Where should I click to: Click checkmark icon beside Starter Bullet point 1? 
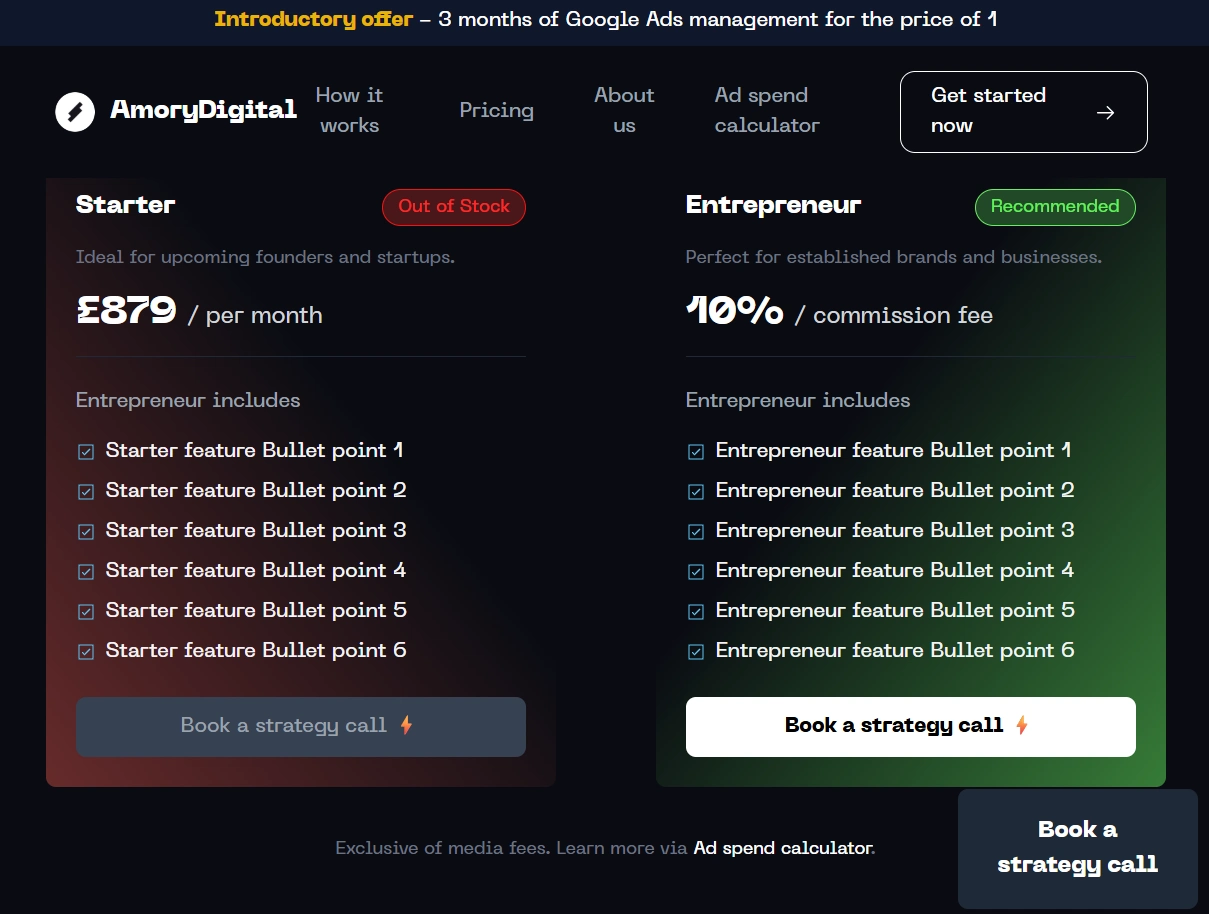[86, 452]
